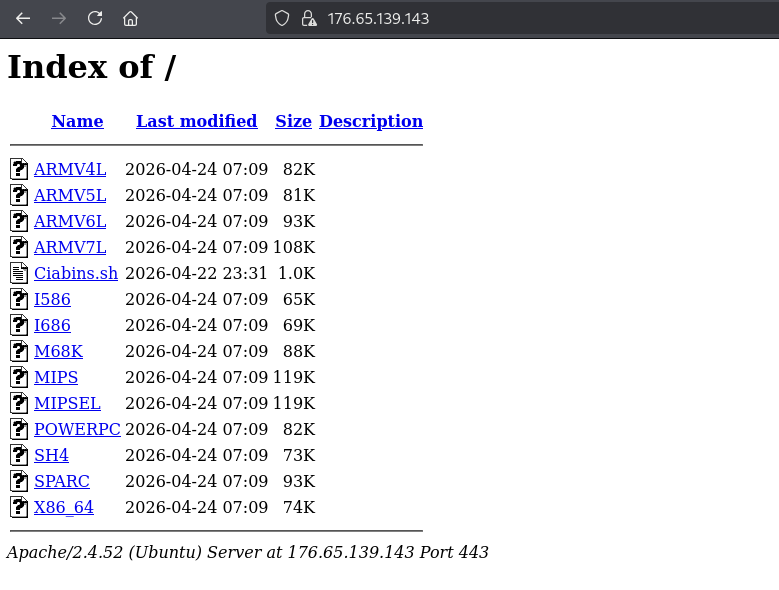
Task: Open the M68K file link
Action: click(58, 351)
